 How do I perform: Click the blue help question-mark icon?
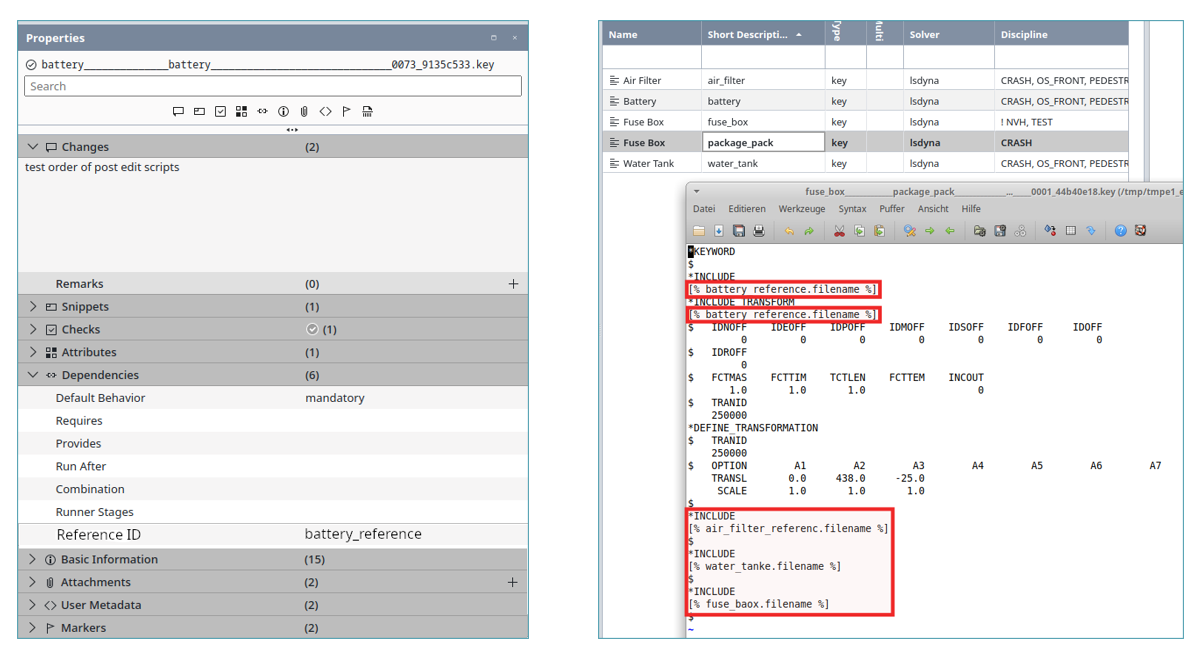click(1120, 231)
